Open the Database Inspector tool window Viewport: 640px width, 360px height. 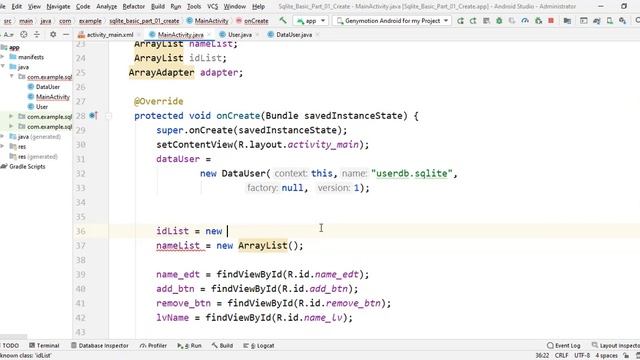[x=100, y=345]
